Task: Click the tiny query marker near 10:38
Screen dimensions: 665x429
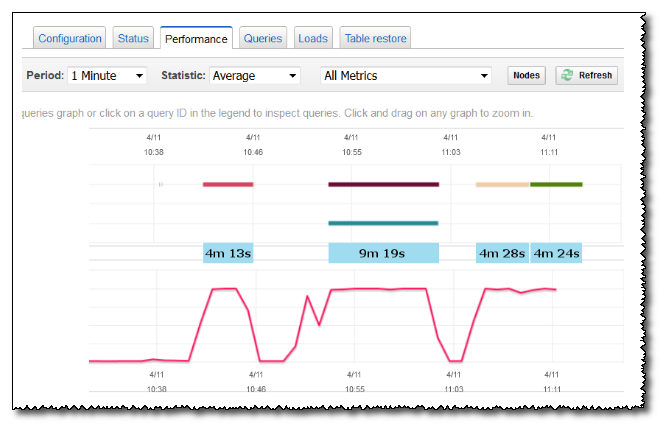Action: click(161, 184)
